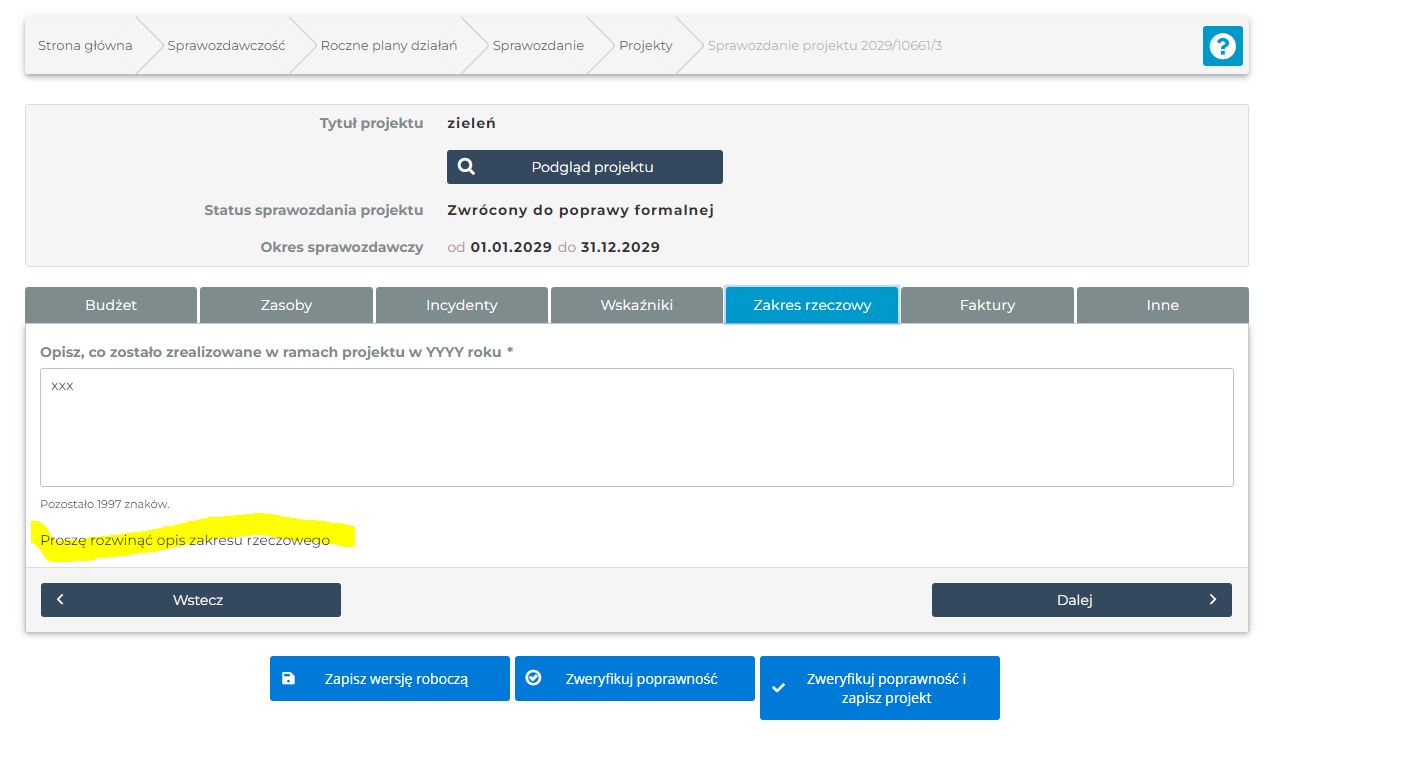Click circled checkmark icon on Zweryfikuj poprawność
The image size is (1406, 763).
pyautogui.click(x=534, y=678)
